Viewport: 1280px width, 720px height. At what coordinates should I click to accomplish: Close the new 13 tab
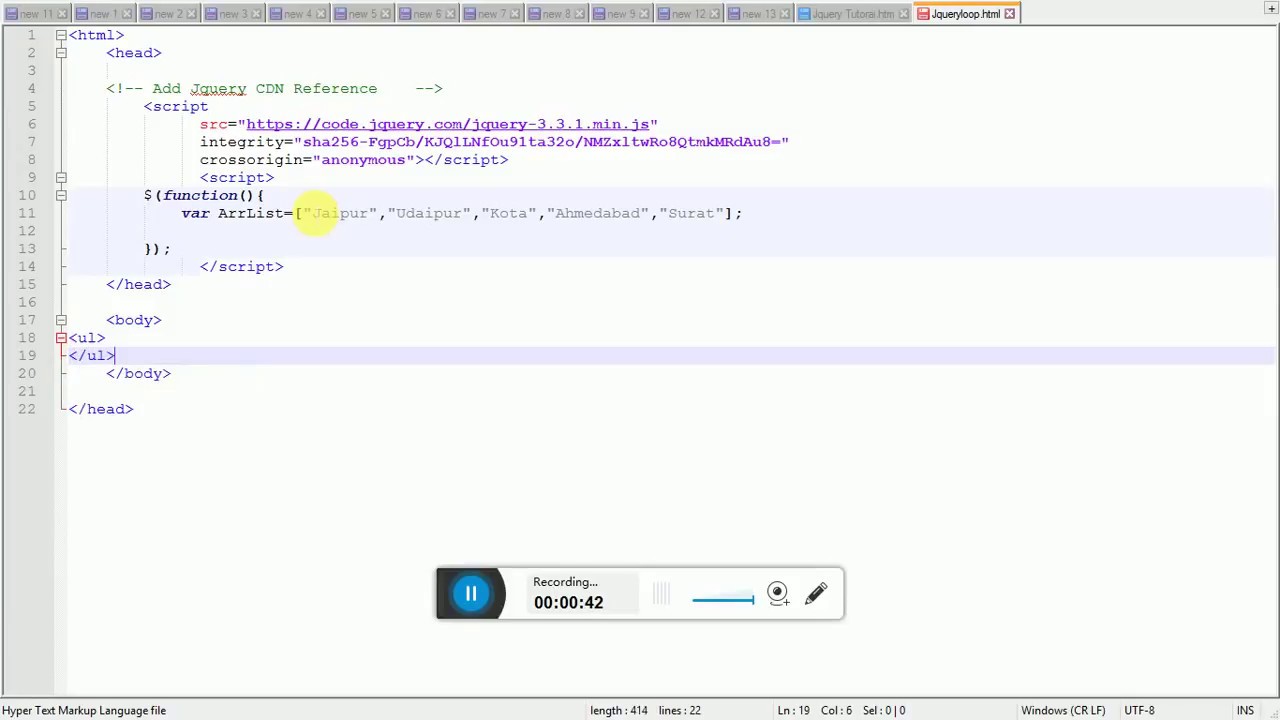785,14
